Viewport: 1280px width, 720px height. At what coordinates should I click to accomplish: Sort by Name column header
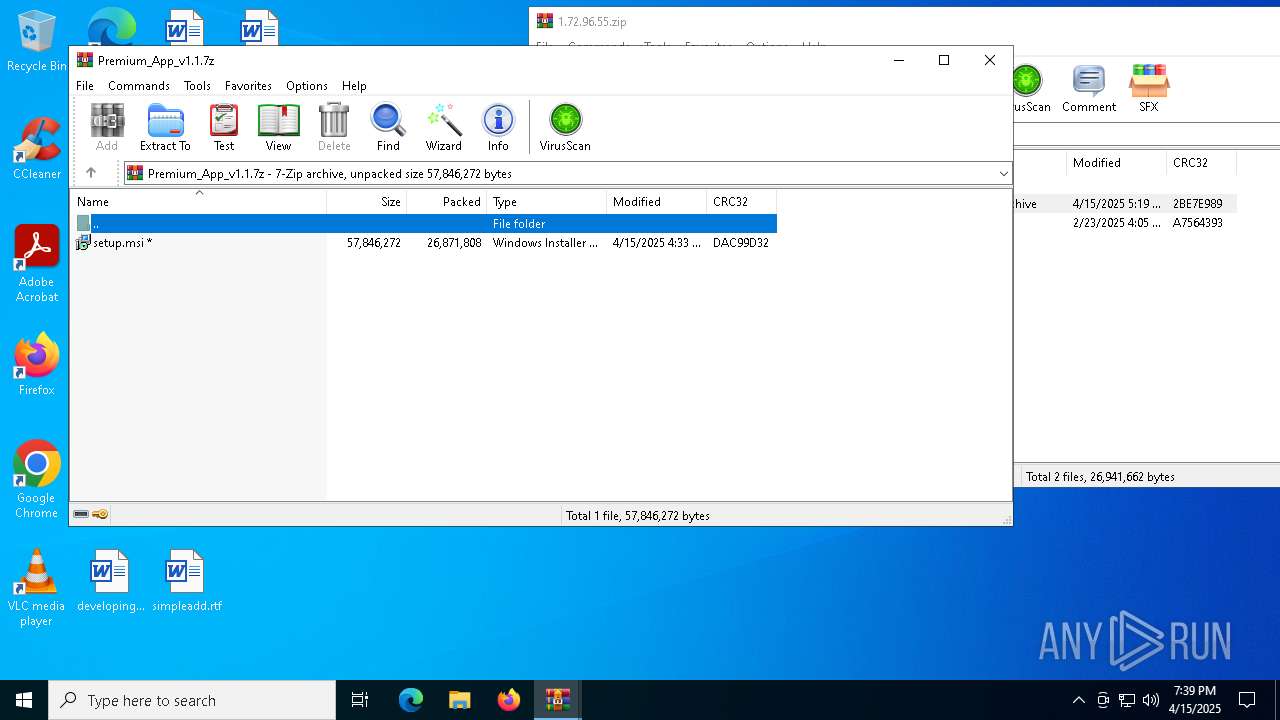coord(198,202)
